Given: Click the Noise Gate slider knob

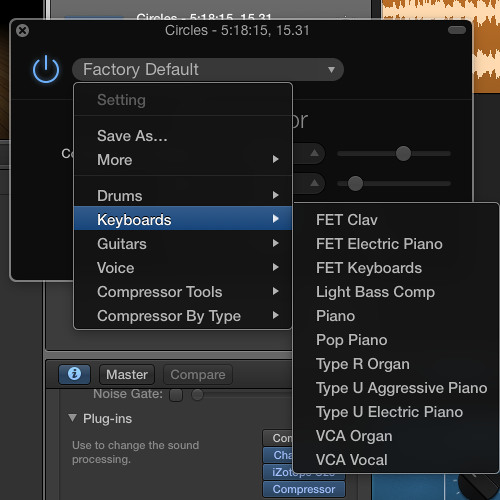Looking at the screenshot, I should coord(197,395).
